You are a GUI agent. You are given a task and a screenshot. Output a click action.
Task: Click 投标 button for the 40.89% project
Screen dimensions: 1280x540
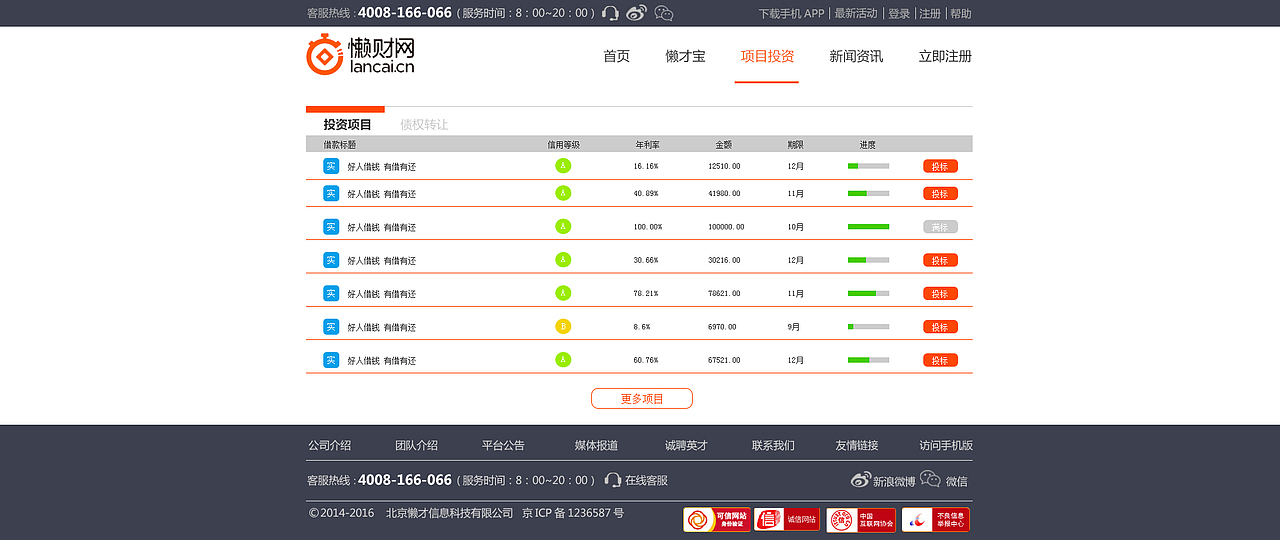(940, 193)
